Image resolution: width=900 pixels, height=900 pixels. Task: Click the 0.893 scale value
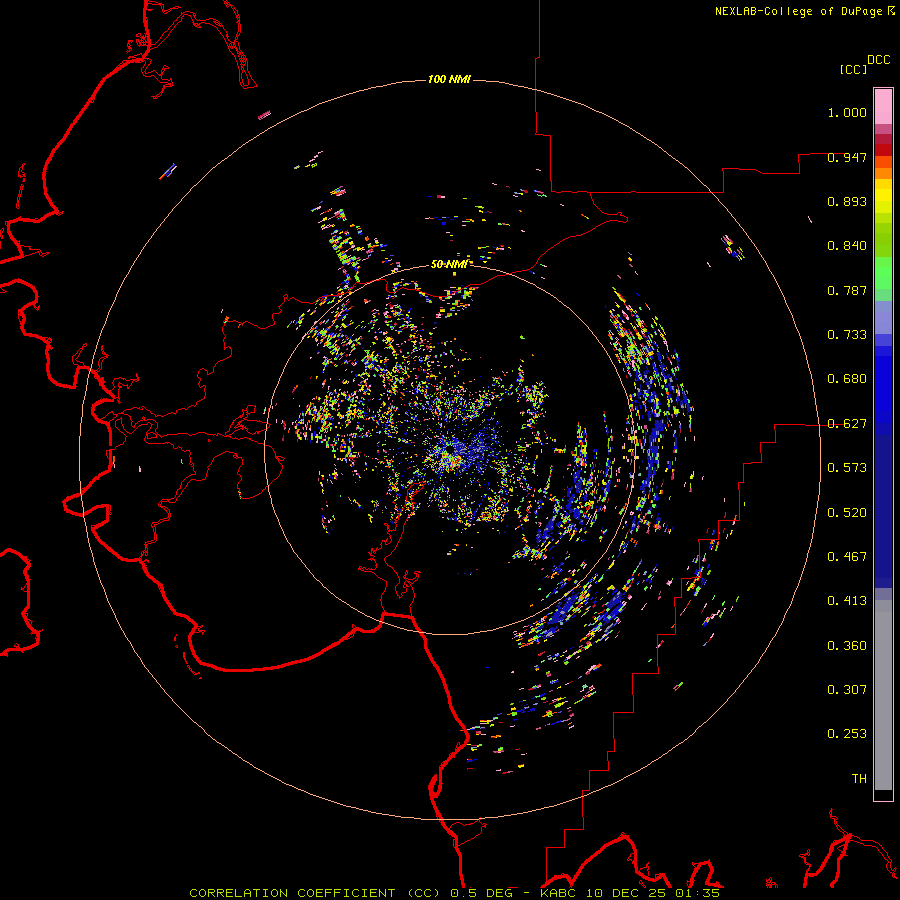[847, 201]
